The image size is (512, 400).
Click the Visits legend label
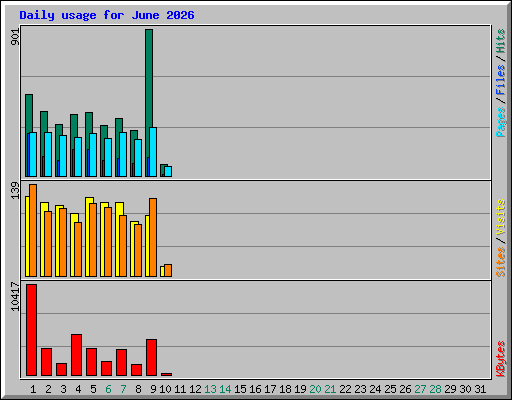tap(501, 218)
